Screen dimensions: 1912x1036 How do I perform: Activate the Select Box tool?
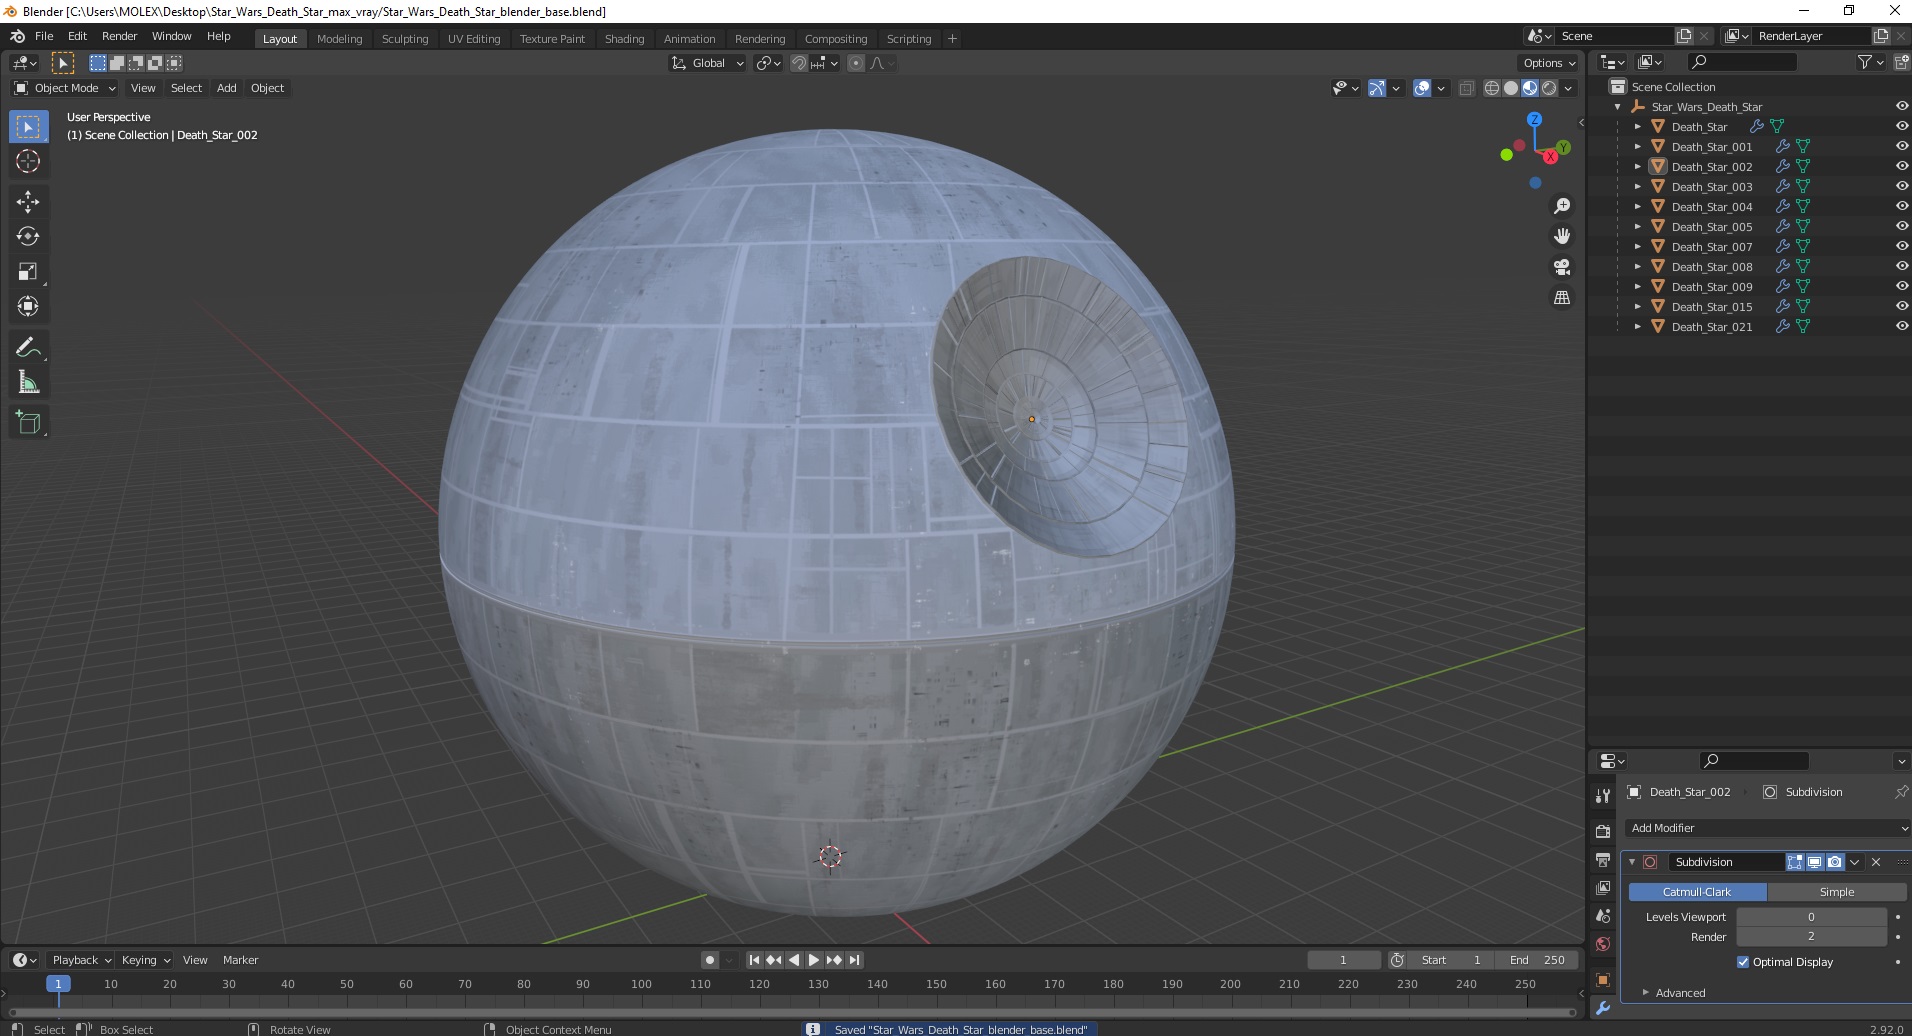28,127
